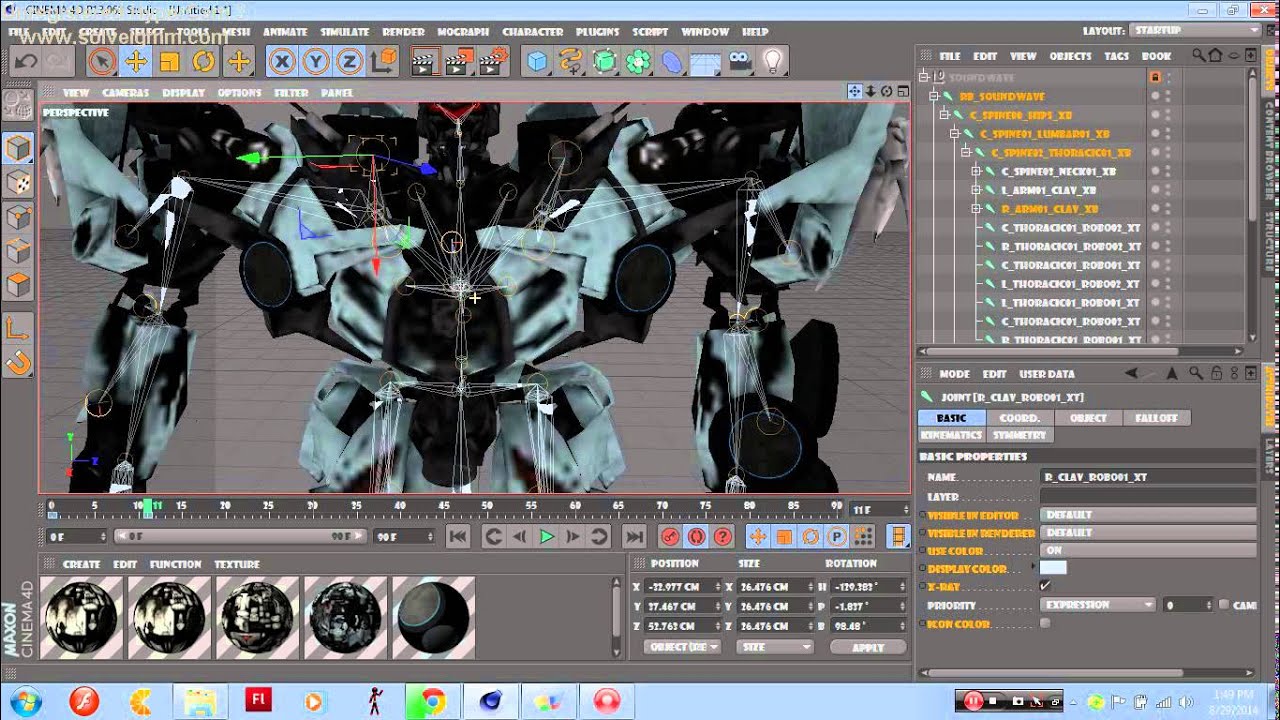Add a Light using bulb icon
The image size is (1280, 720).
click(772, 62)
